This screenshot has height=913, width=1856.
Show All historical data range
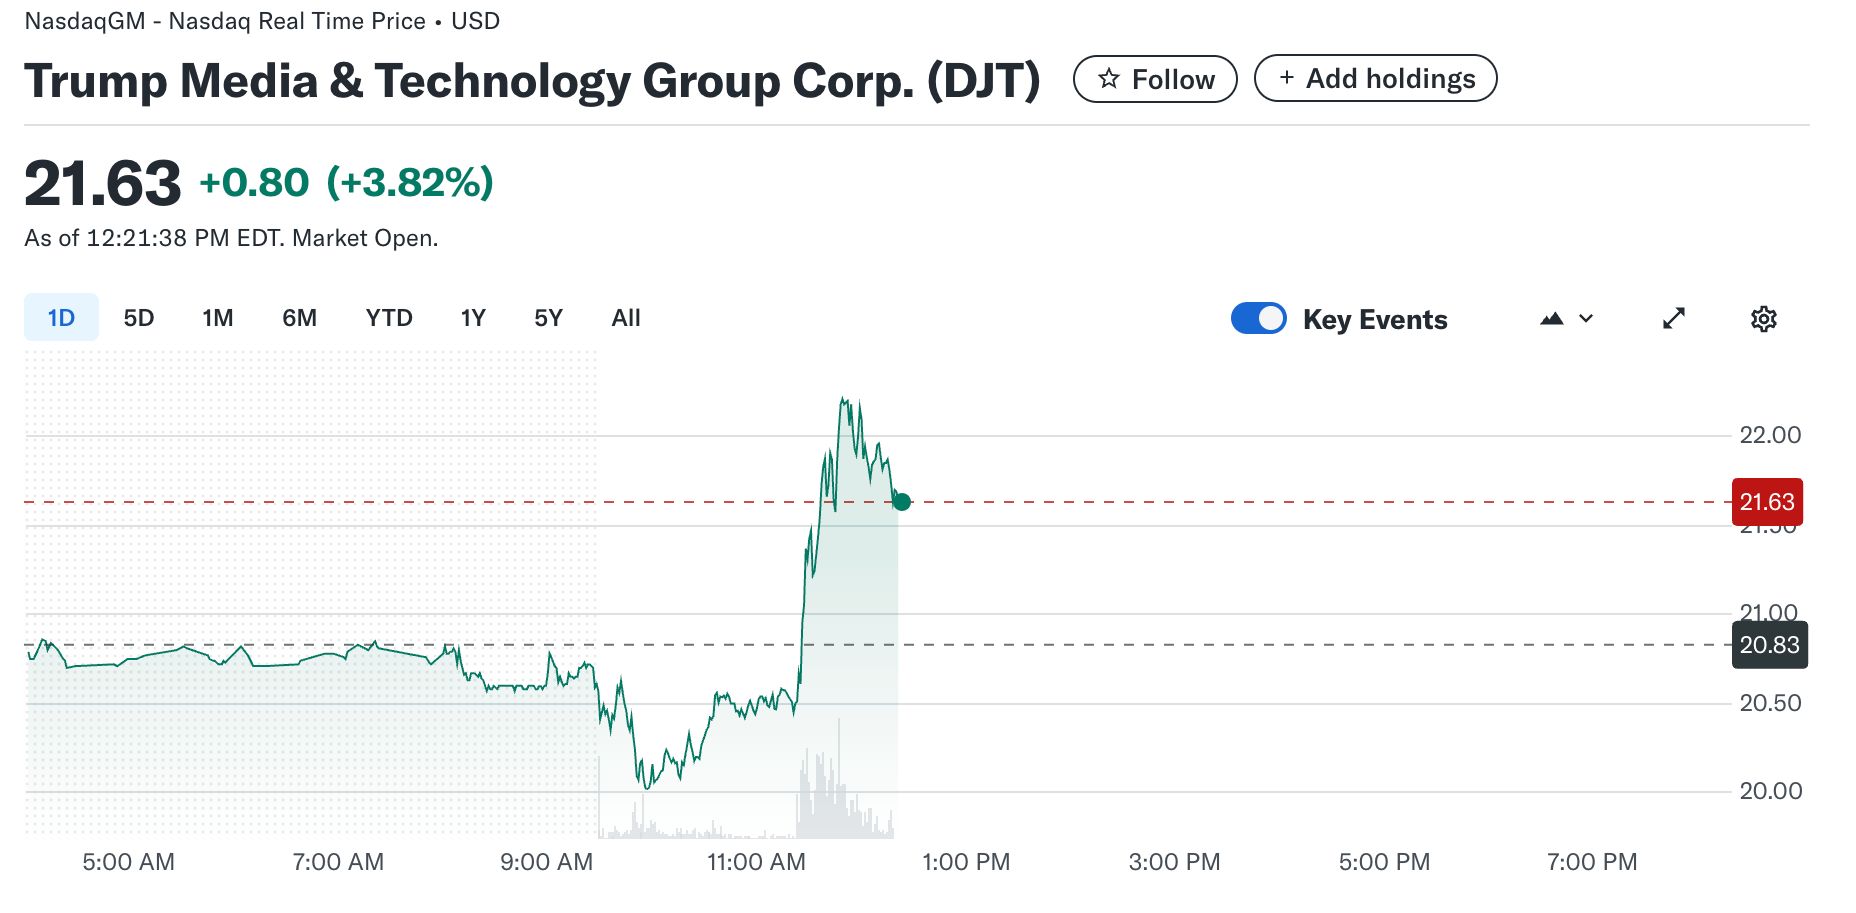tap(626, 318)
